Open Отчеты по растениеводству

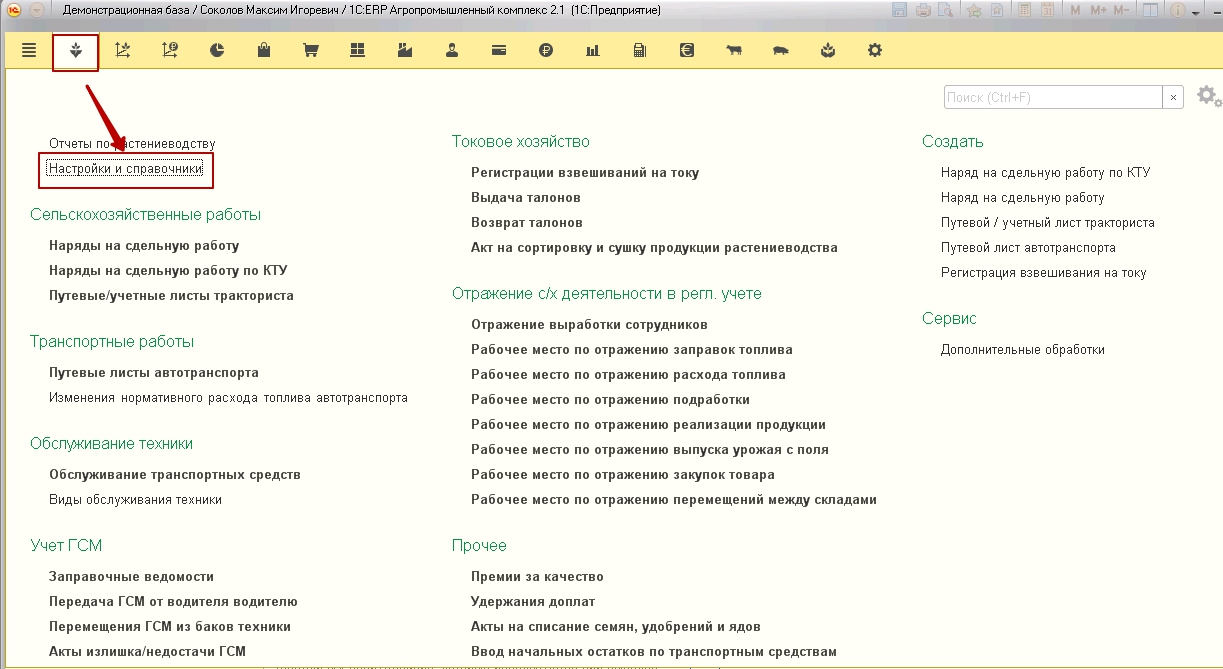132,144
